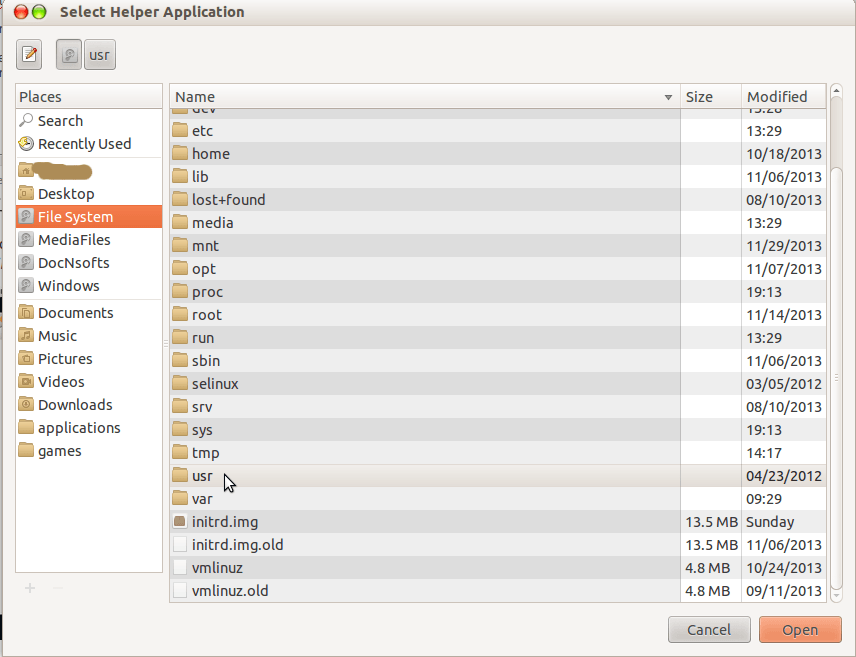Select Recently Used in Places
Image resolution: width=856 pixels, height=657 pixels.
pos(84,144)
